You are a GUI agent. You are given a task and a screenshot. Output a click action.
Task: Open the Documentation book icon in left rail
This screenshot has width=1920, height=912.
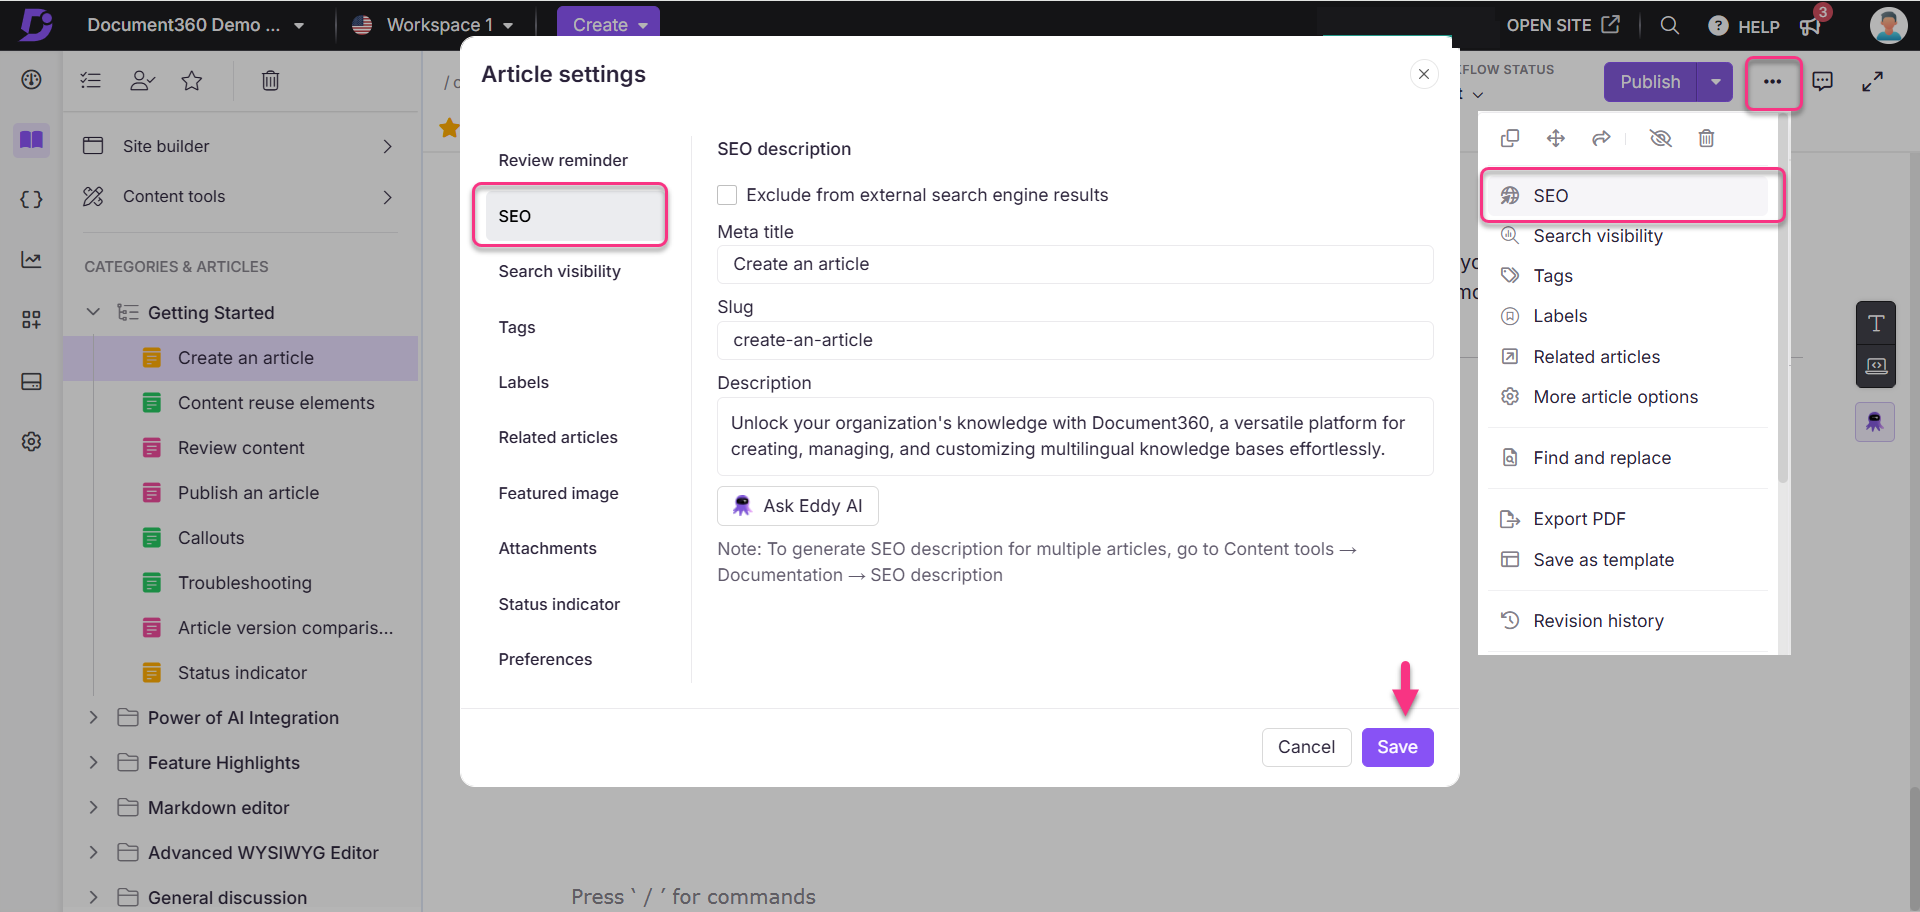[x=32, y=140]
